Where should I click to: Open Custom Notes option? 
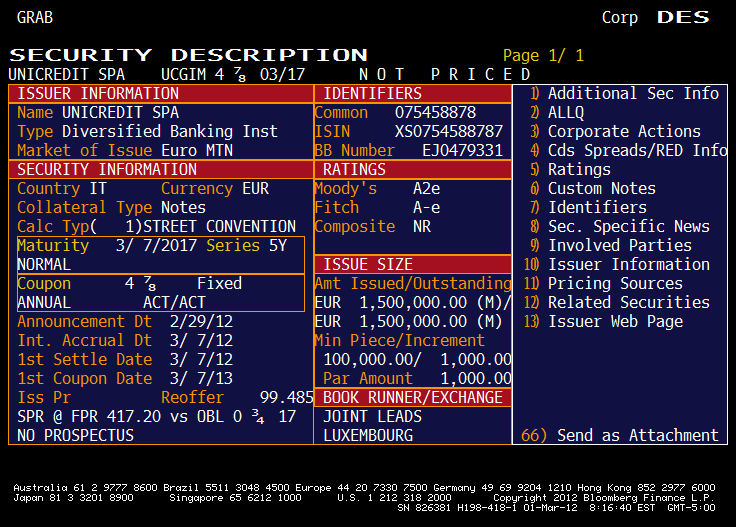pyautogui.click(x=593, y=189)
